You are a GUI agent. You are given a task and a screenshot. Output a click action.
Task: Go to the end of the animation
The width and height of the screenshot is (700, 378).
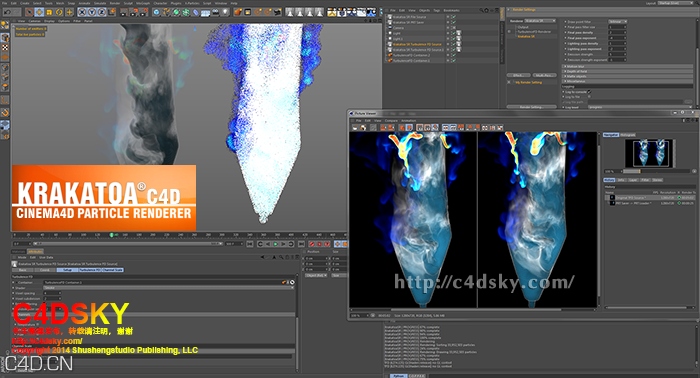coord(301,244)
